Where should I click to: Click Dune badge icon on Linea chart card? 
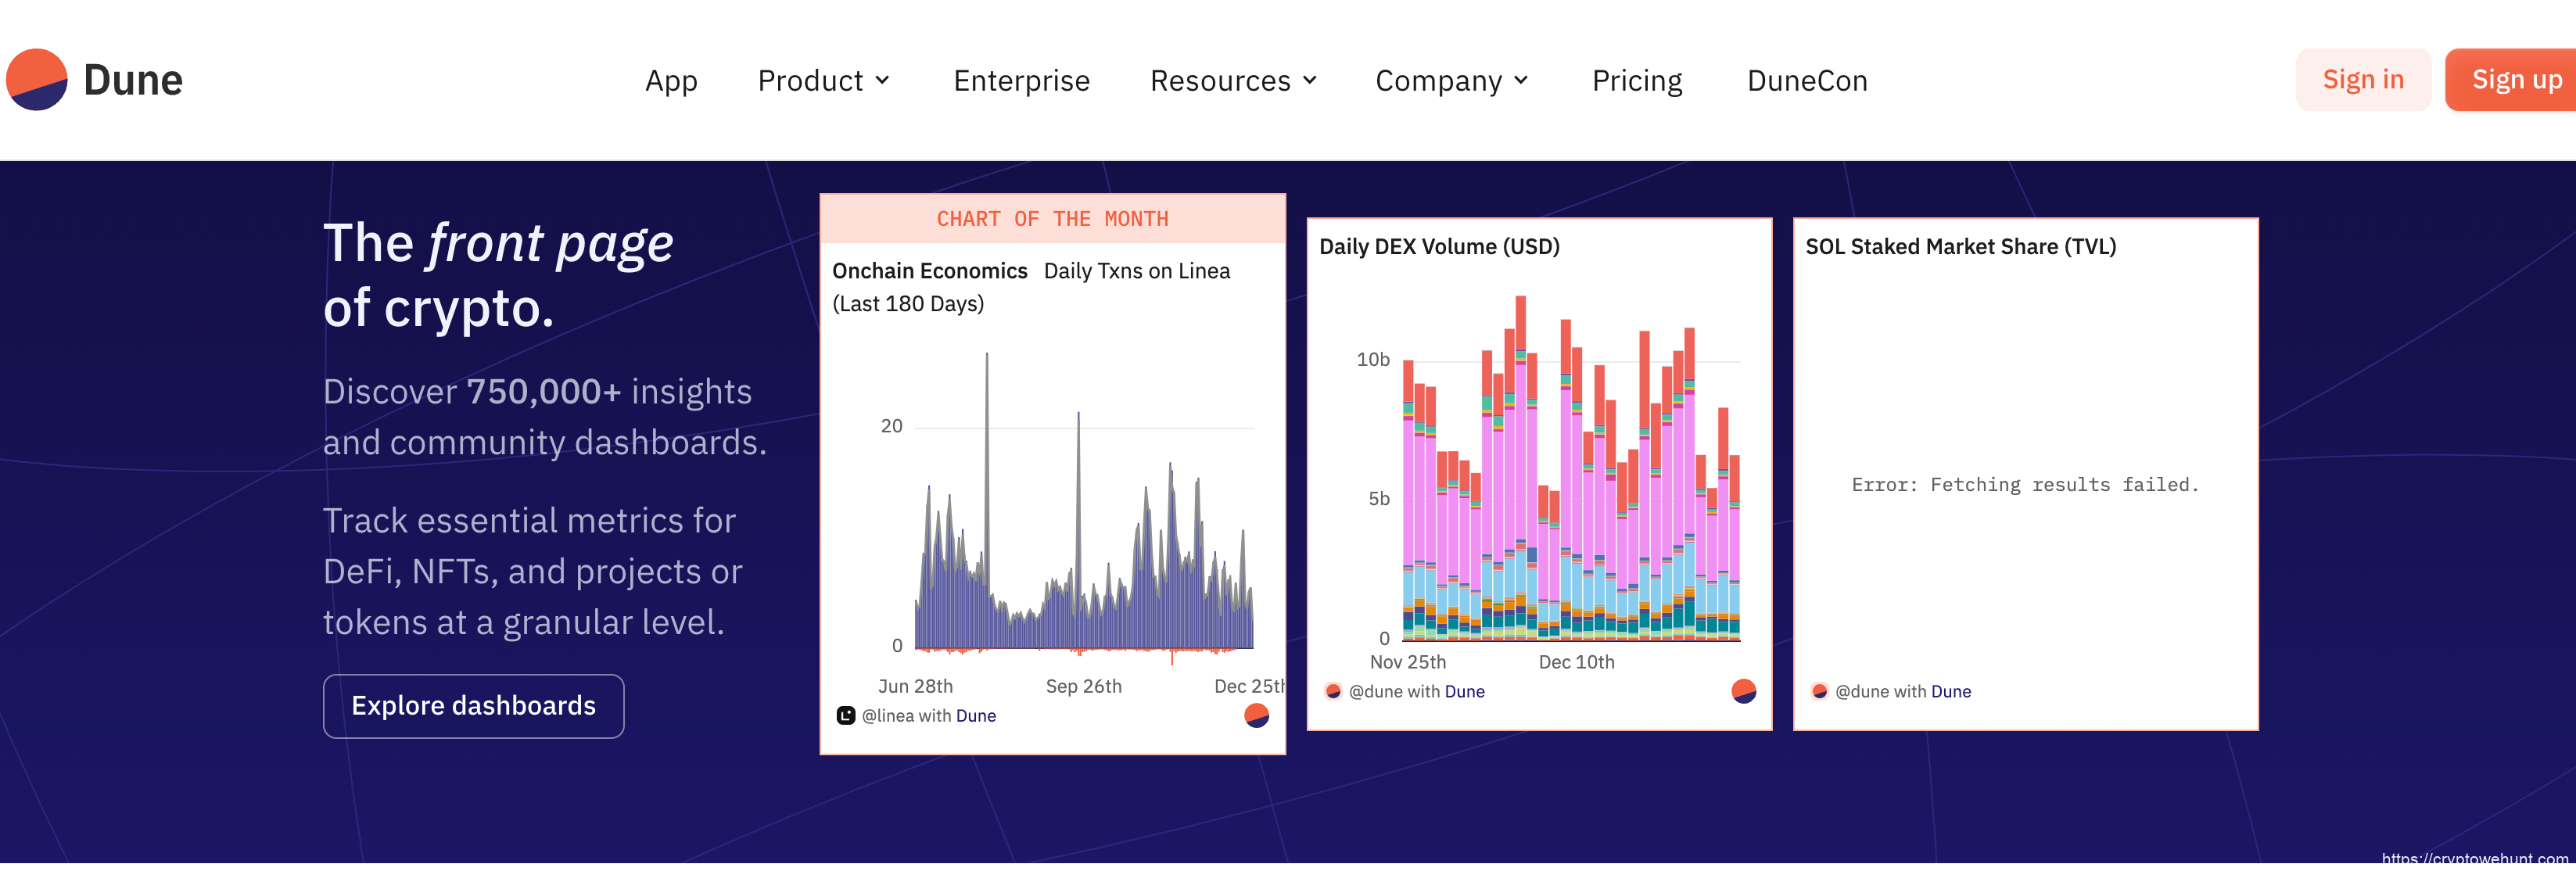click(1256, 715)
